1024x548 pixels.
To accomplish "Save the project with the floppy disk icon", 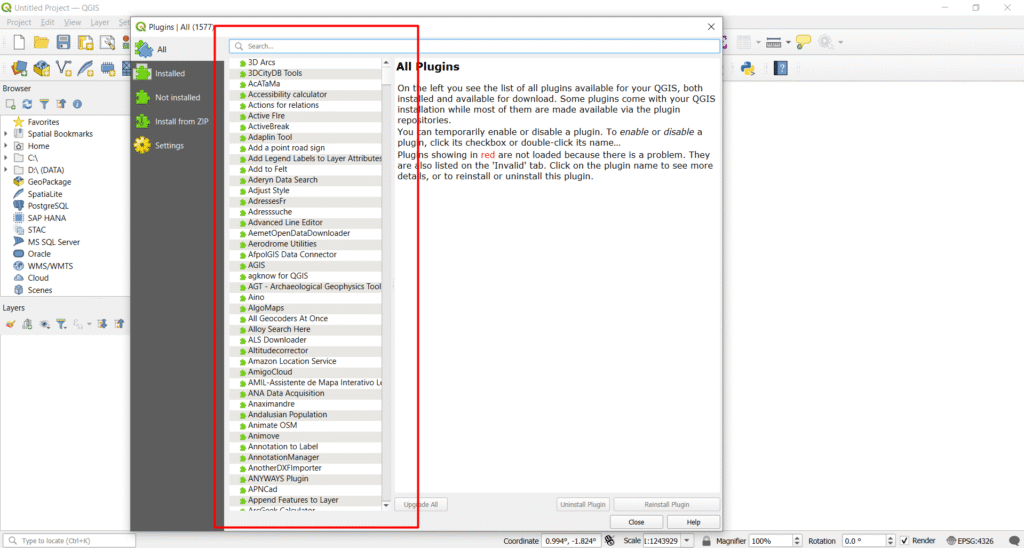I will click(63, 43).
